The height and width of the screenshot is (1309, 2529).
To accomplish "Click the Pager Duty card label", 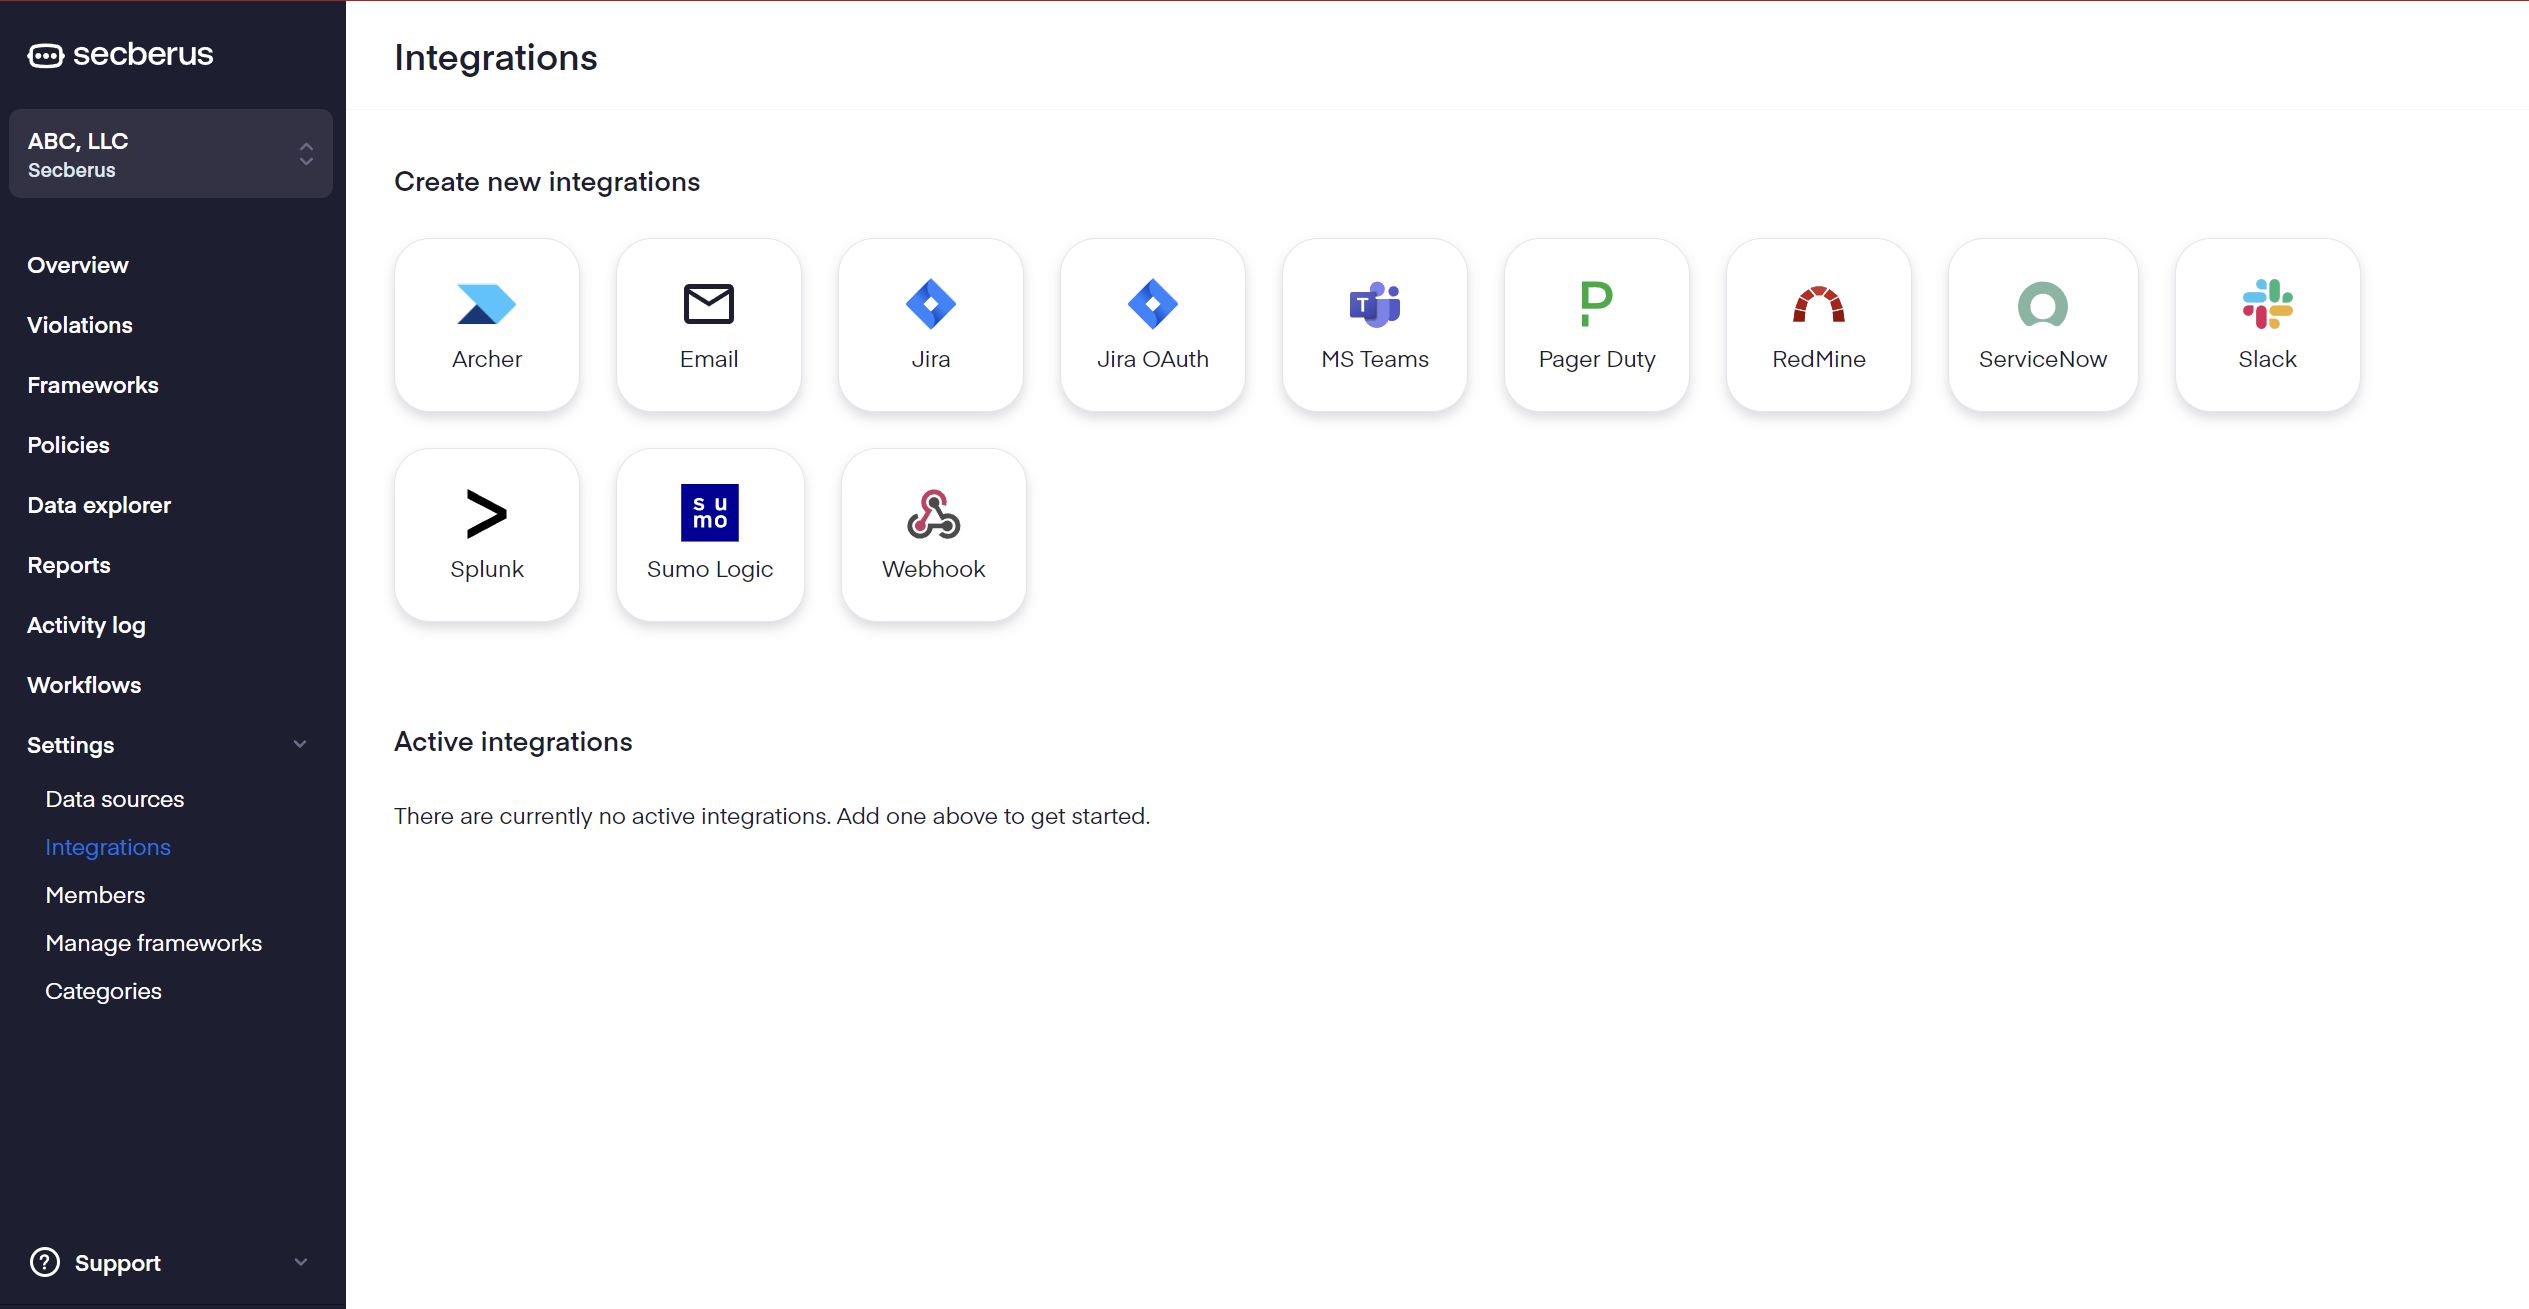I will pyautogui.click(x=1597, y=359).
